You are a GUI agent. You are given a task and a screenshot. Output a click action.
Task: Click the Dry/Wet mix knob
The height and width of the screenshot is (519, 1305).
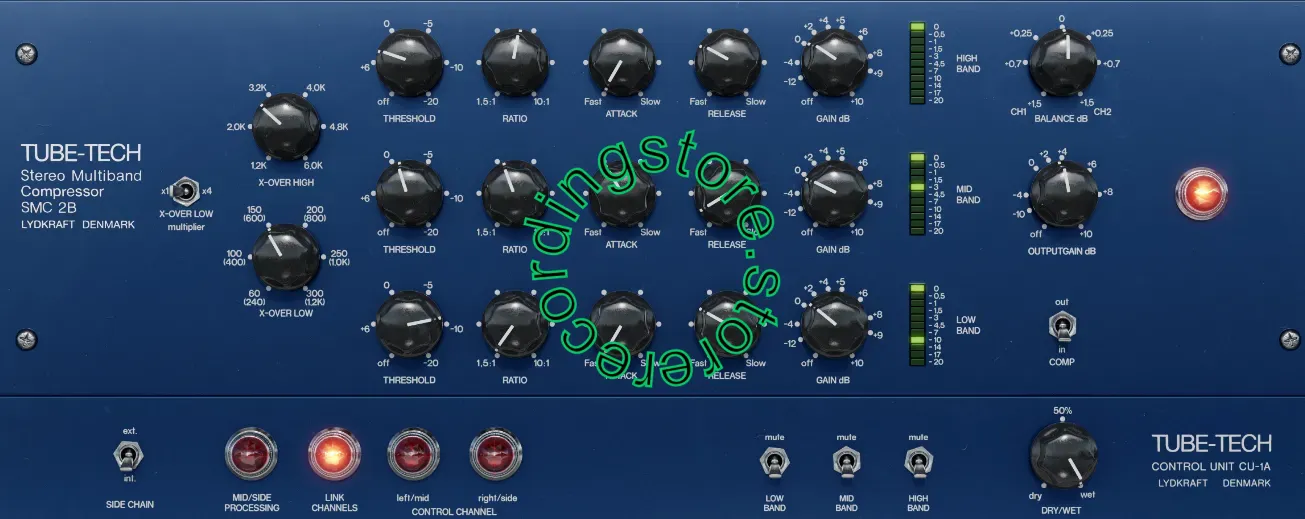tap(1062, 455)
